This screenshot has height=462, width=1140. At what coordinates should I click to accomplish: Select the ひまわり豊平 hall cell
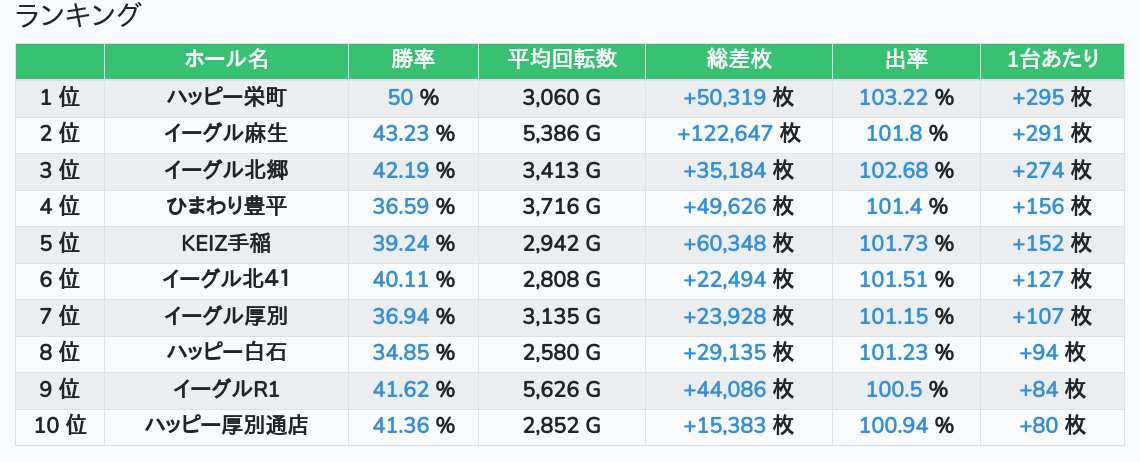point(226,207)
